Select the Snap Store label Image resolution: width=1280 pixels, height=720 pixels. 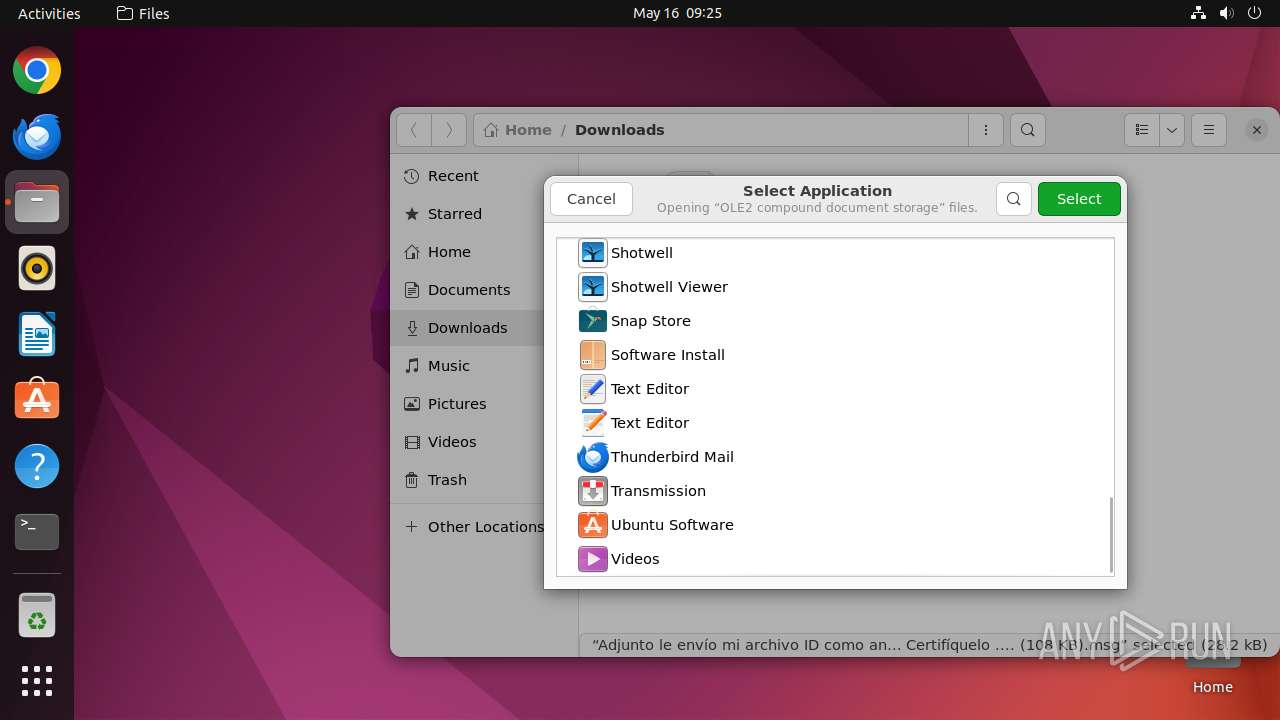[x=650, y=321]
